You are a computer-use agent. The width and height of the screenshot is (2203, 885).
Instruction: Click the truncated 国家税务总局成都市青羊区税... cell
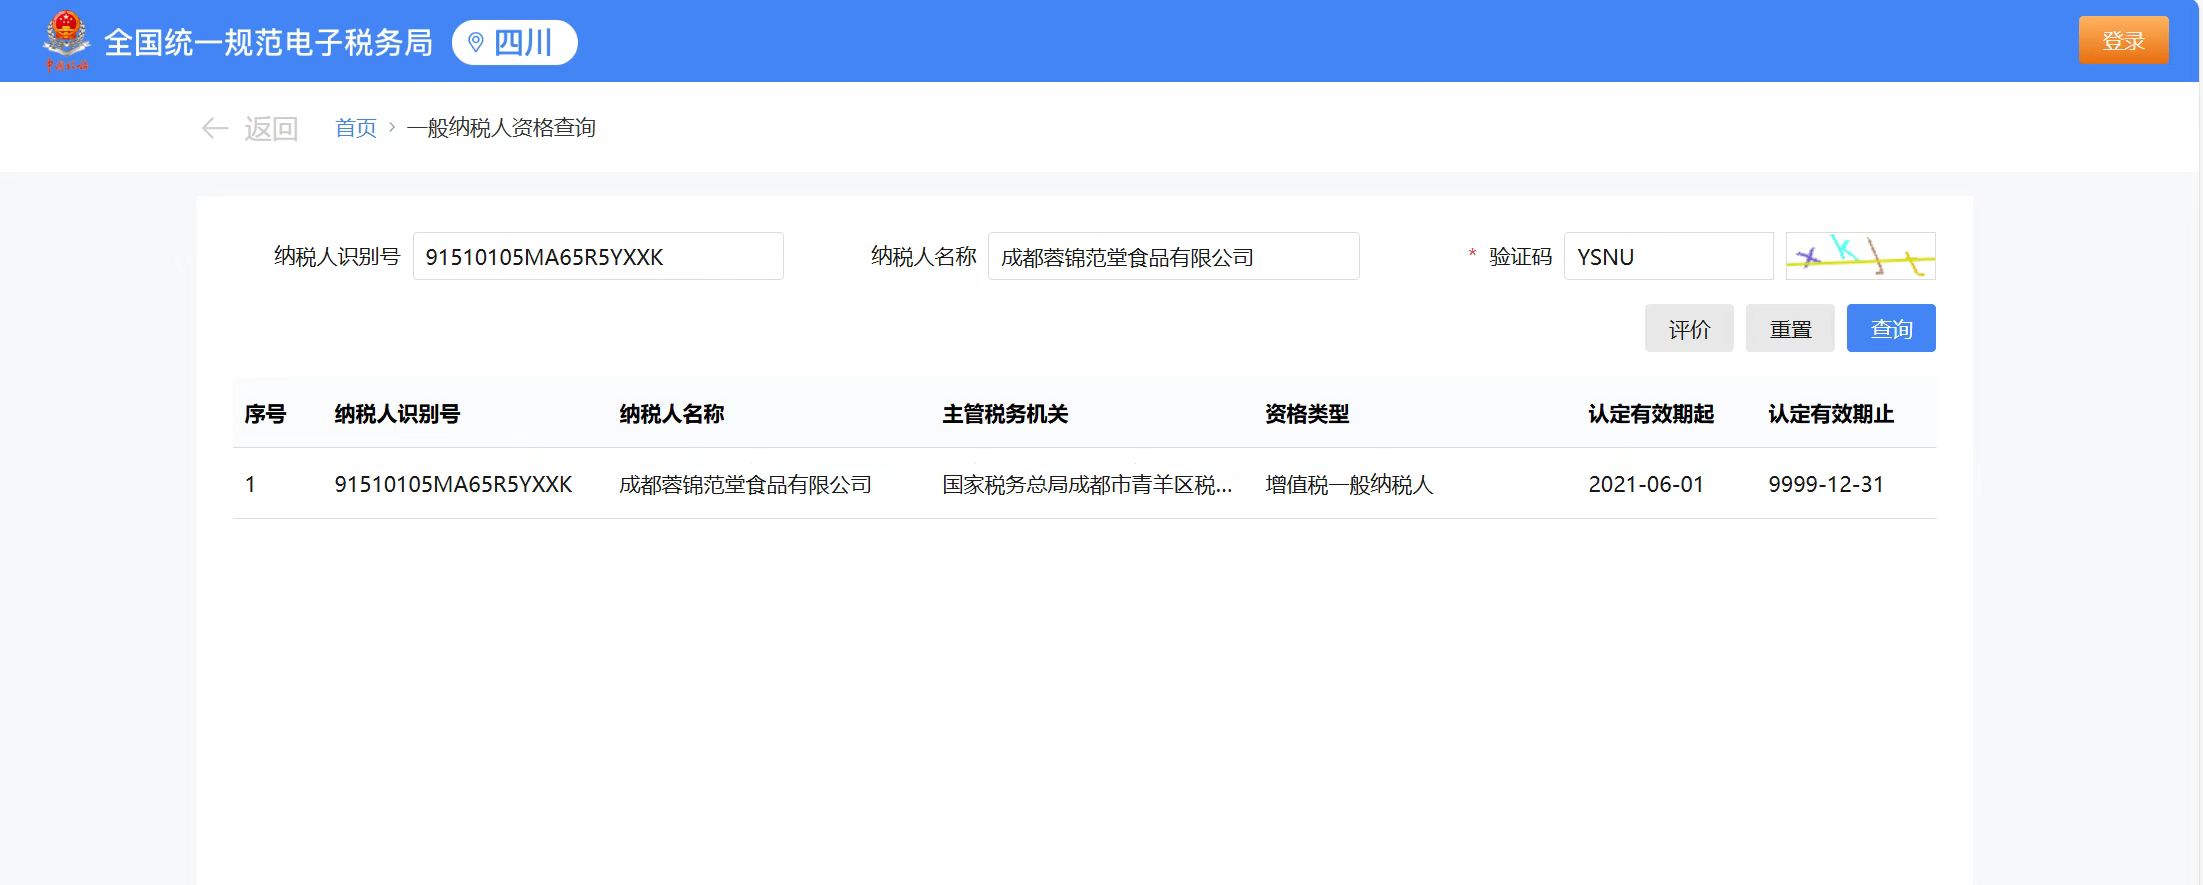(x=1087, y=485)
